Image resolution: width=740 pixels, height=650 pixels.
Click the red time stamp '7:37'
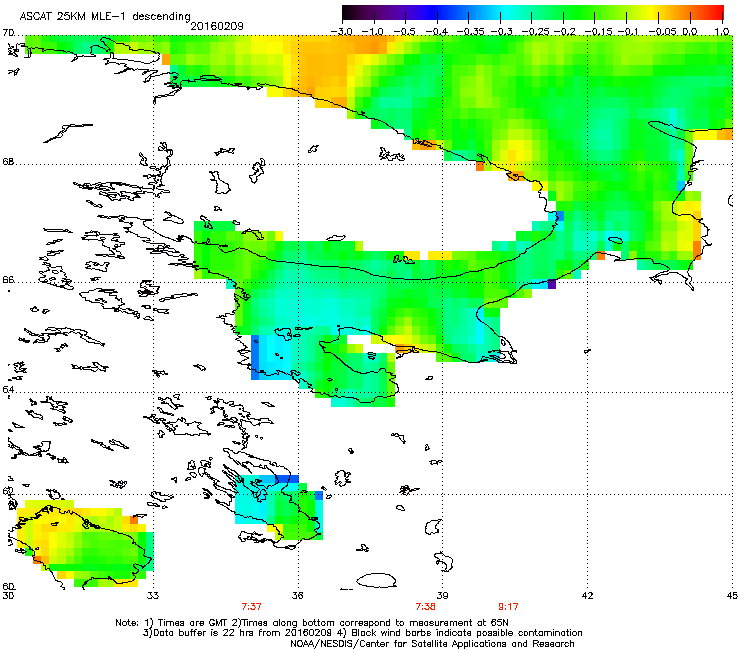click(x=252, y=606)
